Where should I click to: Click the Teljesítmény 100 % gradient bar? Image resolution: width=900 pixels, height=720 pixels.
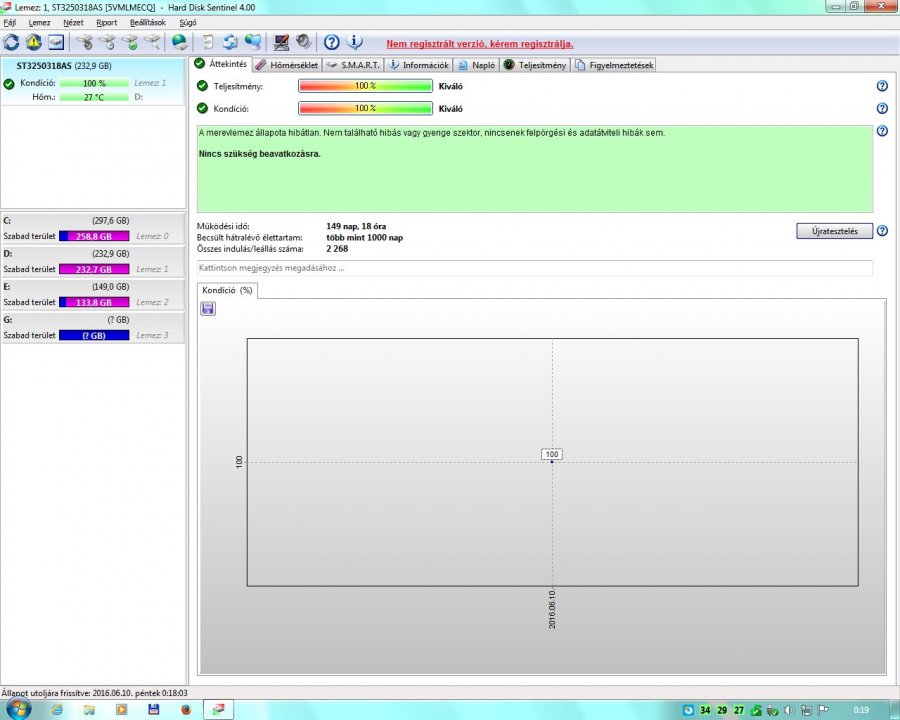[x=365, y=86]
